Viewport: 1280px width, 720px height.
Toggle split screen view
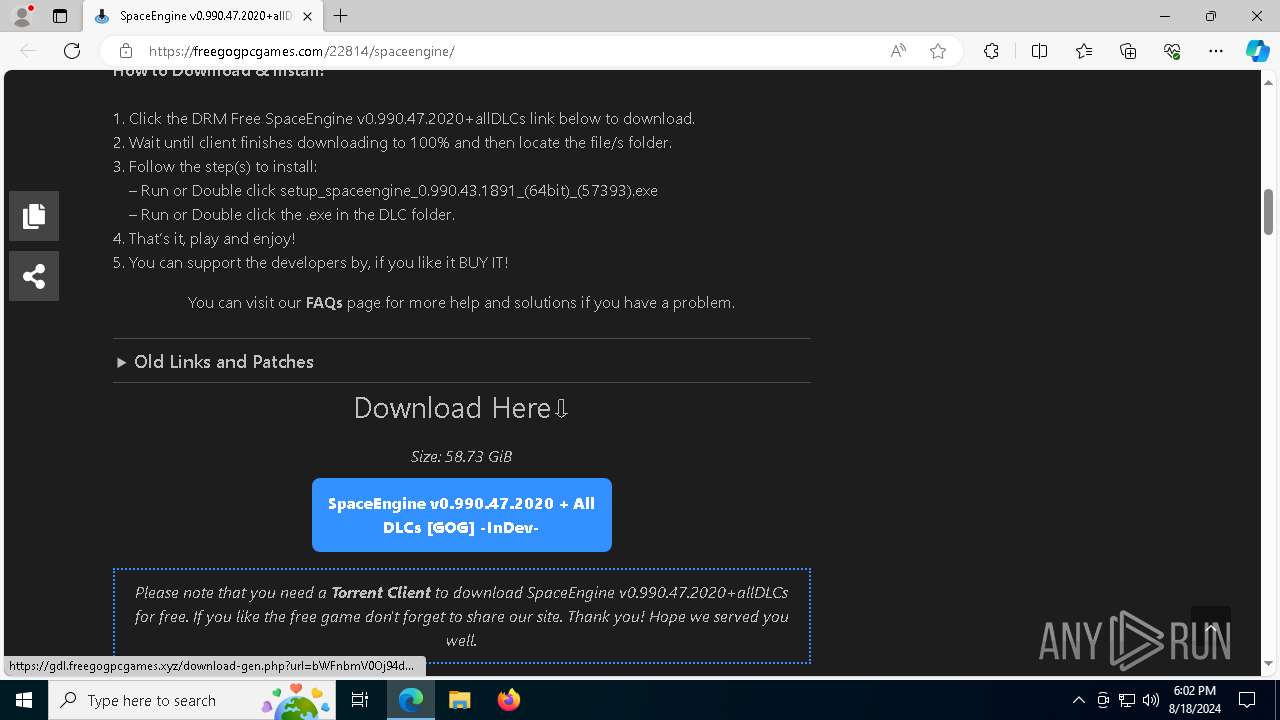(1039, 51)
